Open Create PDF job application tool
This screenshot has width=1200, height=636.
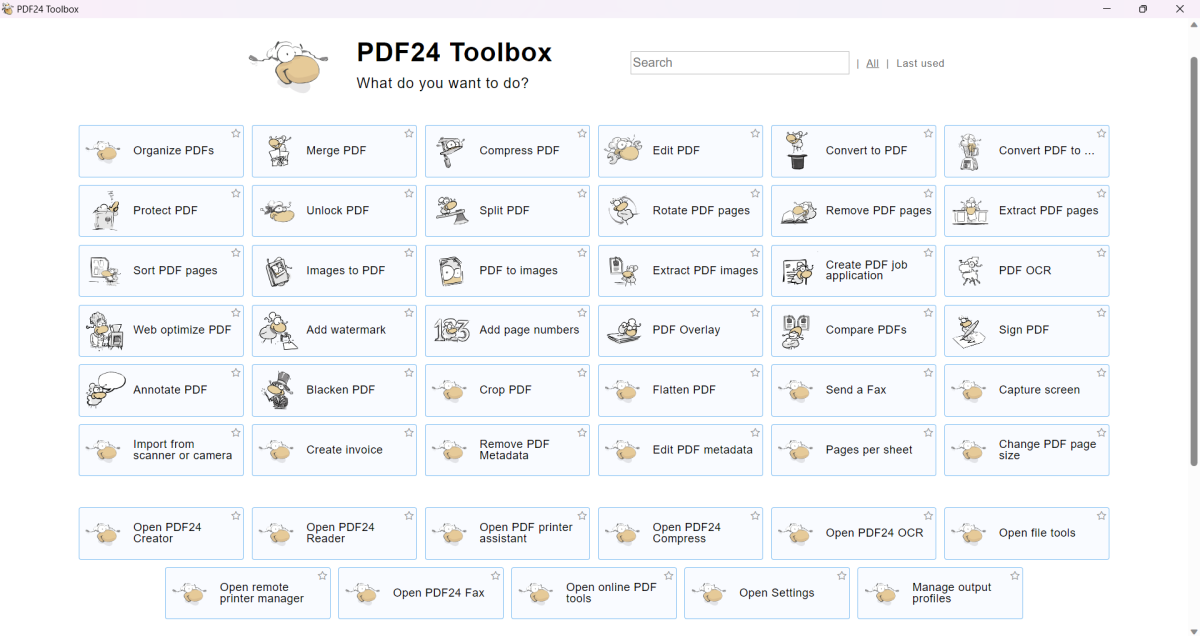[853, 271]
